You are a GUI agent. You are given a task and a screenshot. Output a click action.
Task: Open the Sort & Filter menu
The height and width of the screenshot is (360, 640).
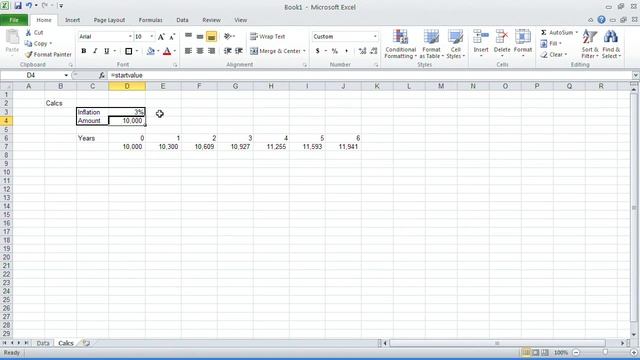[590, 44]
